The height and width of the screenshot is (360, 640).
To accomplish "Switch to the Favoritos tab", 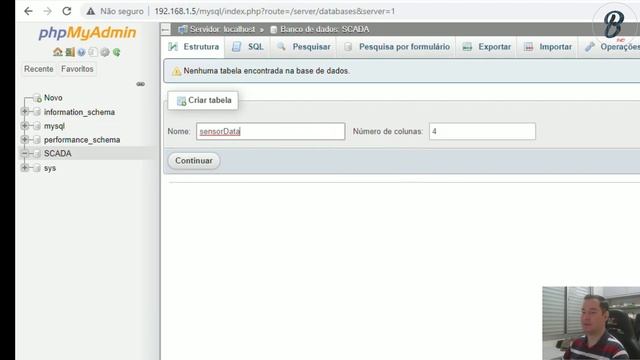I will (77, 69).
